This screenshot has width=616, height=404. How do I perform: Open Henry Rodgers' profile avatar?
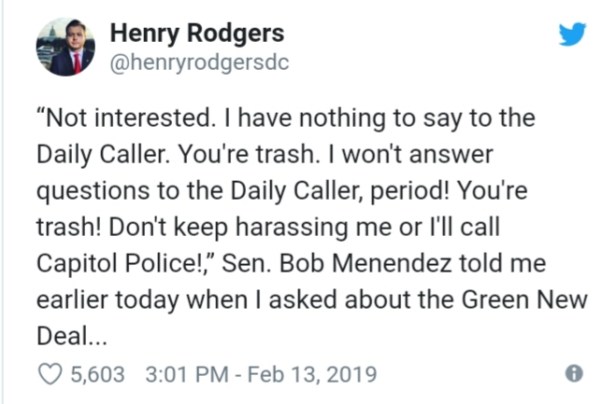tap(65, 46)
